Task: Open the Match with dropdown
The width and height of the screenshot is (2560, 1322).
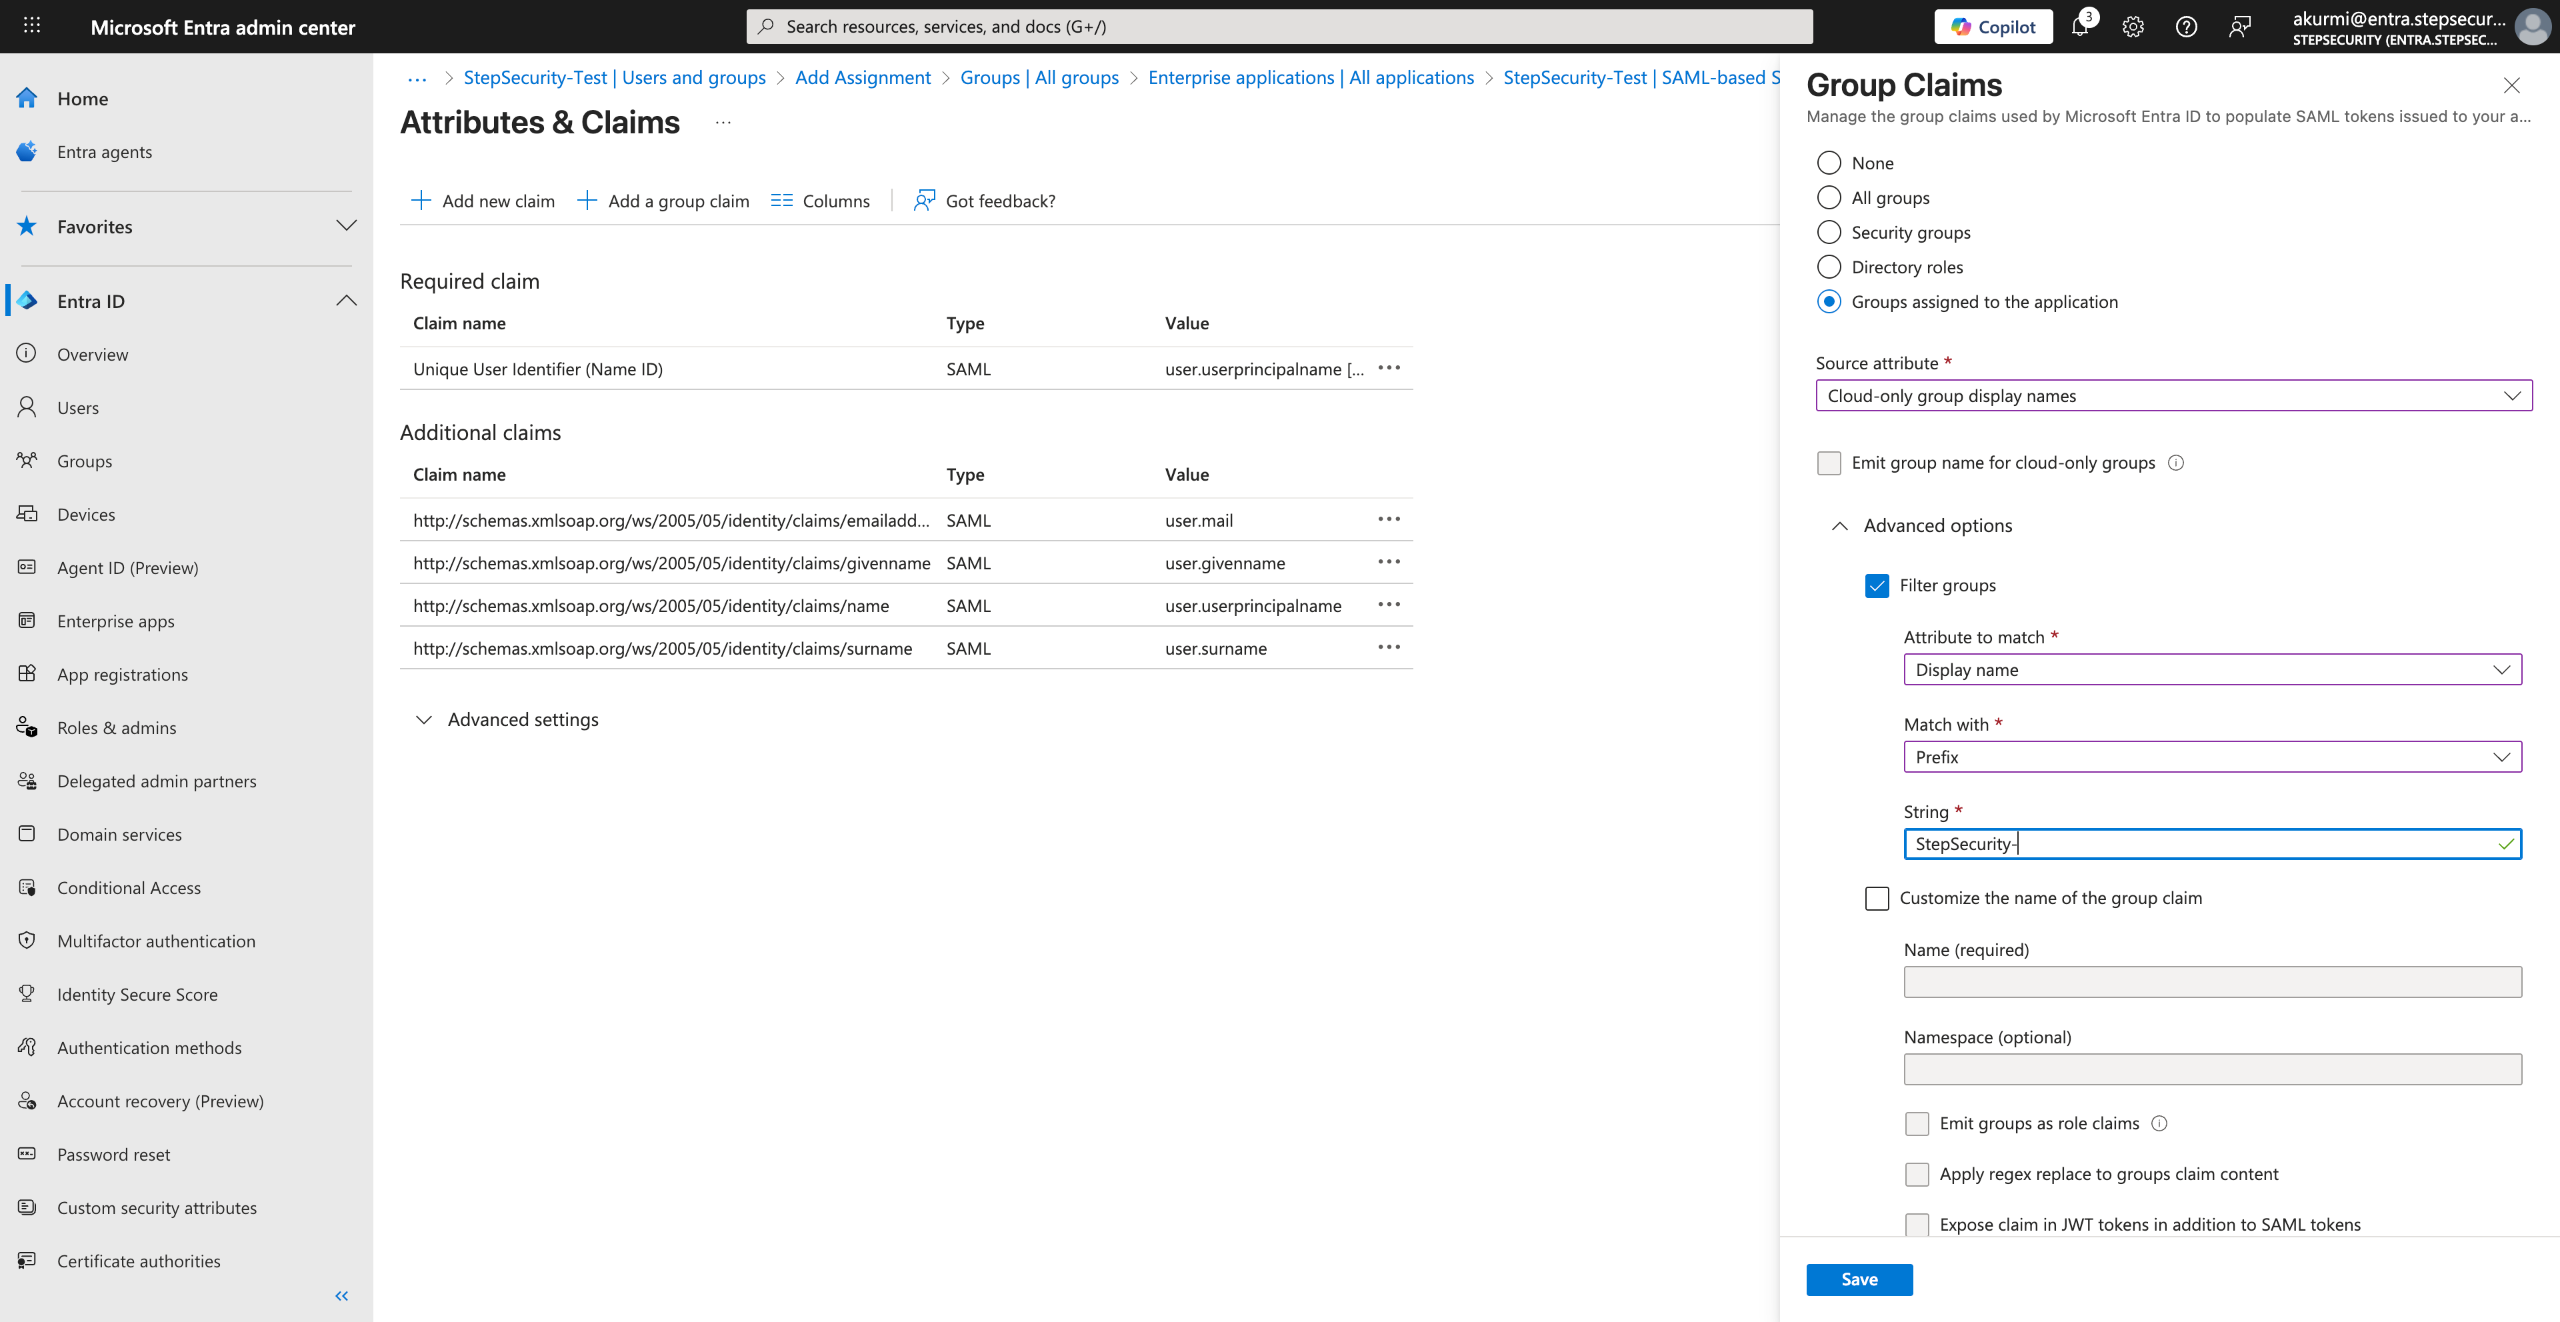Action: [2212, 757]
